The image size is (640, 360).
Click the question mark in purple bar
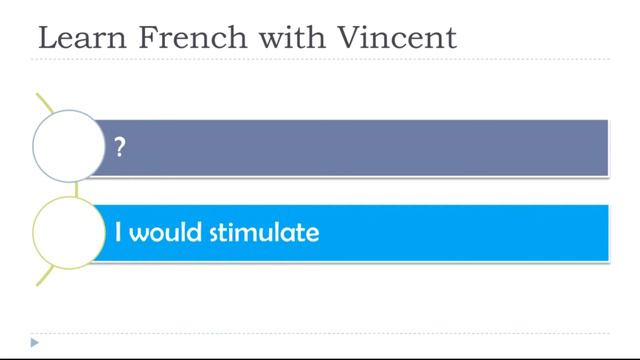pyautogui.click(x=120, y=147)
